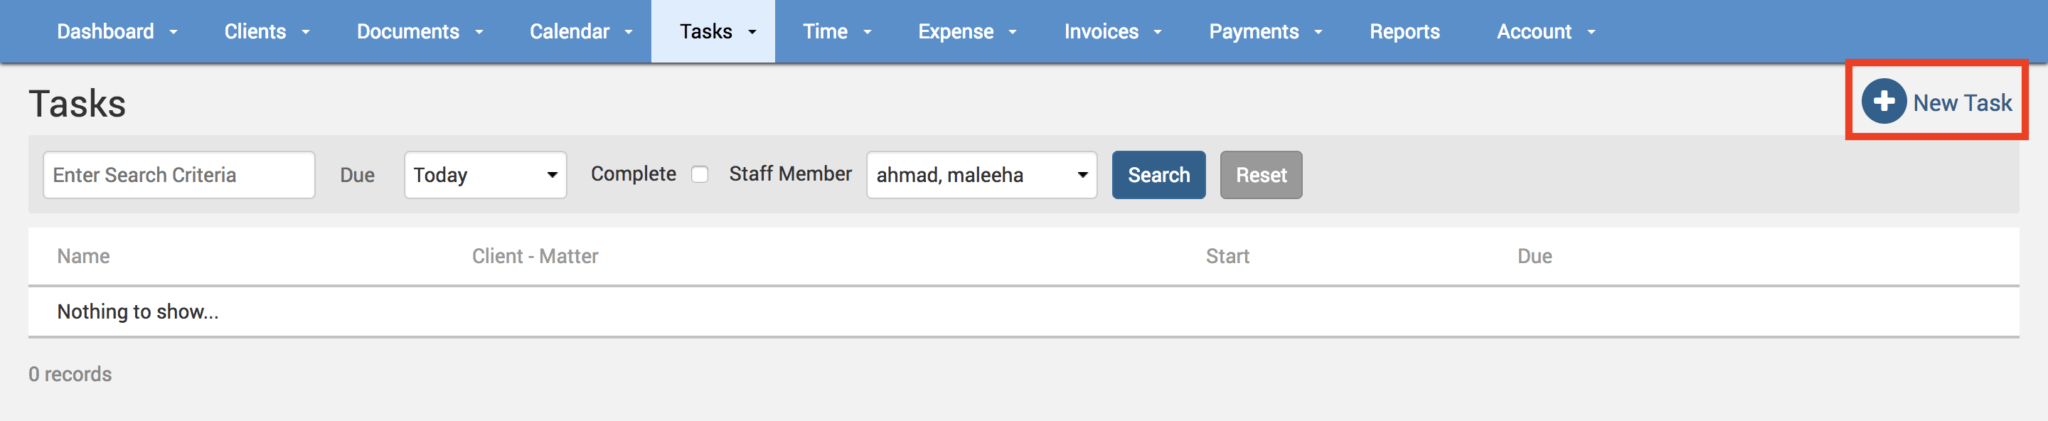This screenshot has width=2048, height=421.
Task: Open the Calendar menu
Action: pyautogui.click(x=580, y=32)
